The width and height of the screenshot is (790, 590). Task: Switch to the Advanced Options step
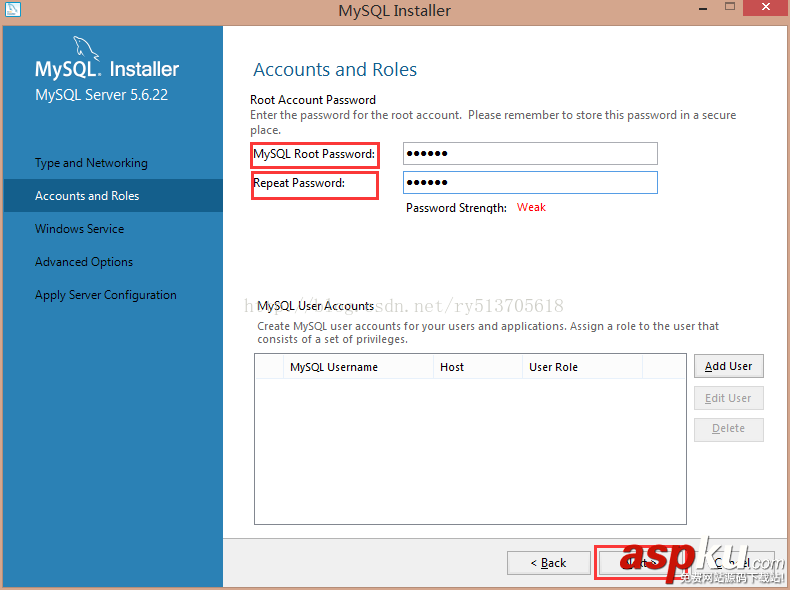click(84, 262)
